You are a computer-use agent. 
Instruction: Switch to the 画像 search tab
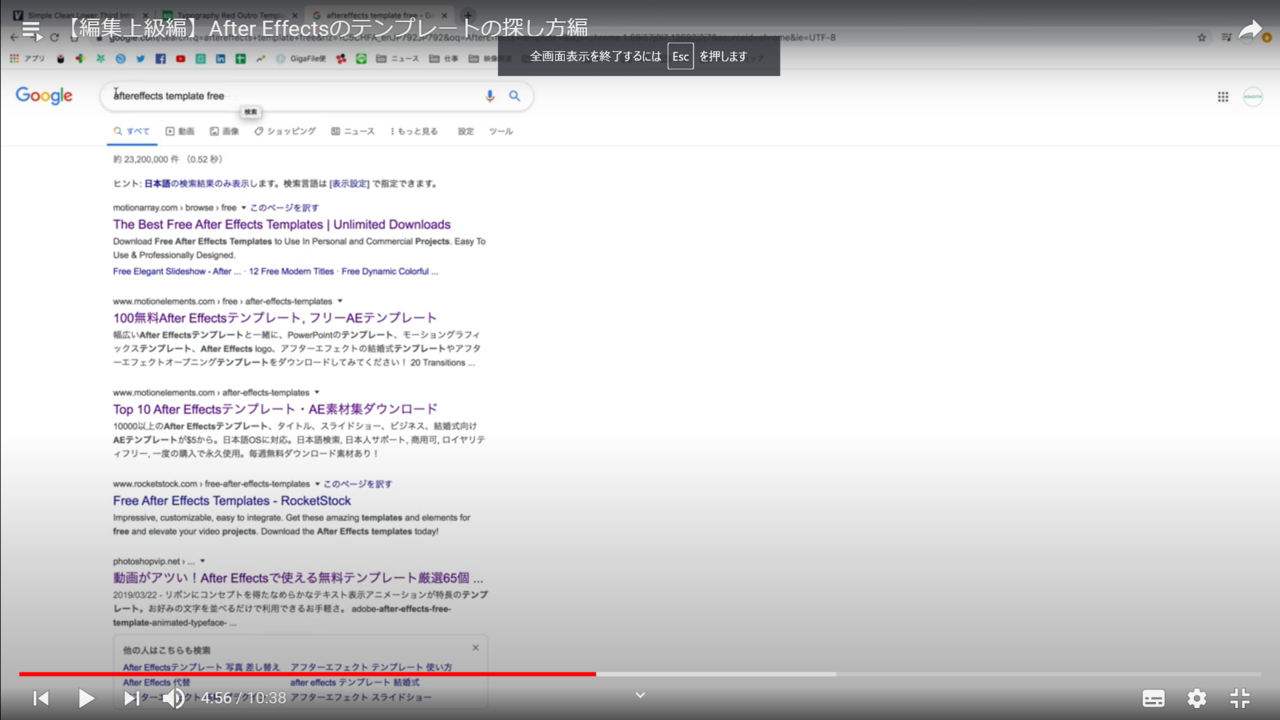pos(225,131)
